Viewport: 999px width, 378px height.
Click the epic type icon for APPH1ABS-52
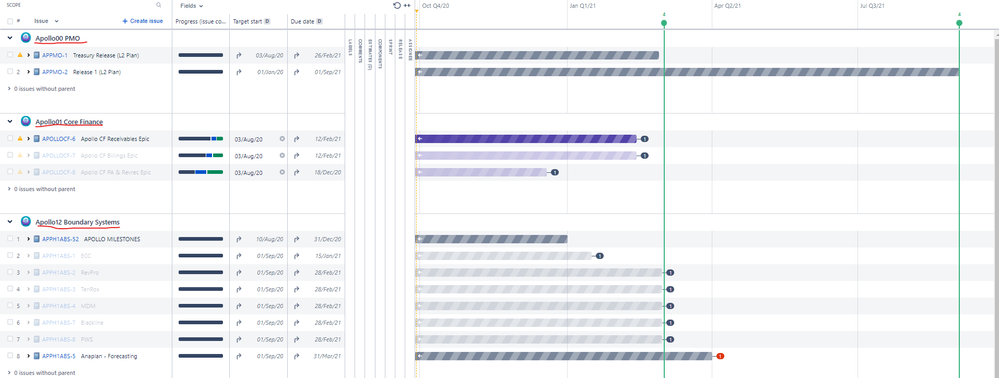tap(37, 239)
